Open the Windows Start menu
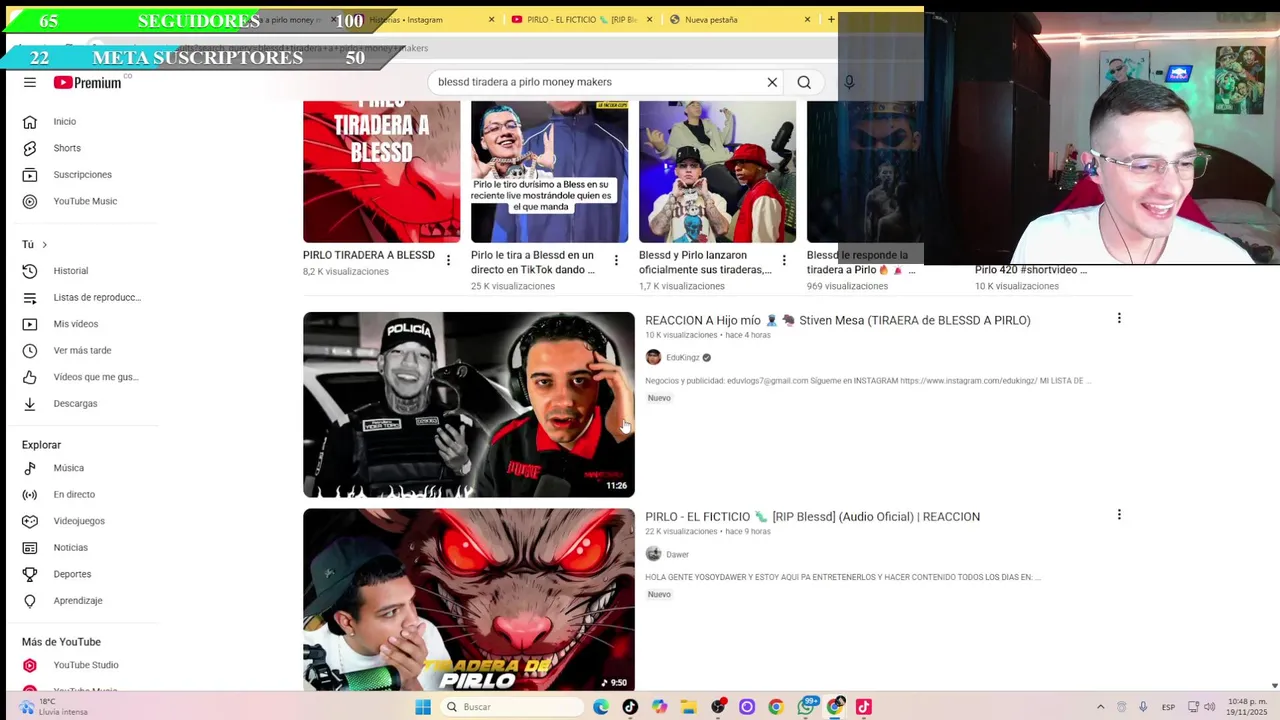The image size is (1280, 720). coord(423,707)
